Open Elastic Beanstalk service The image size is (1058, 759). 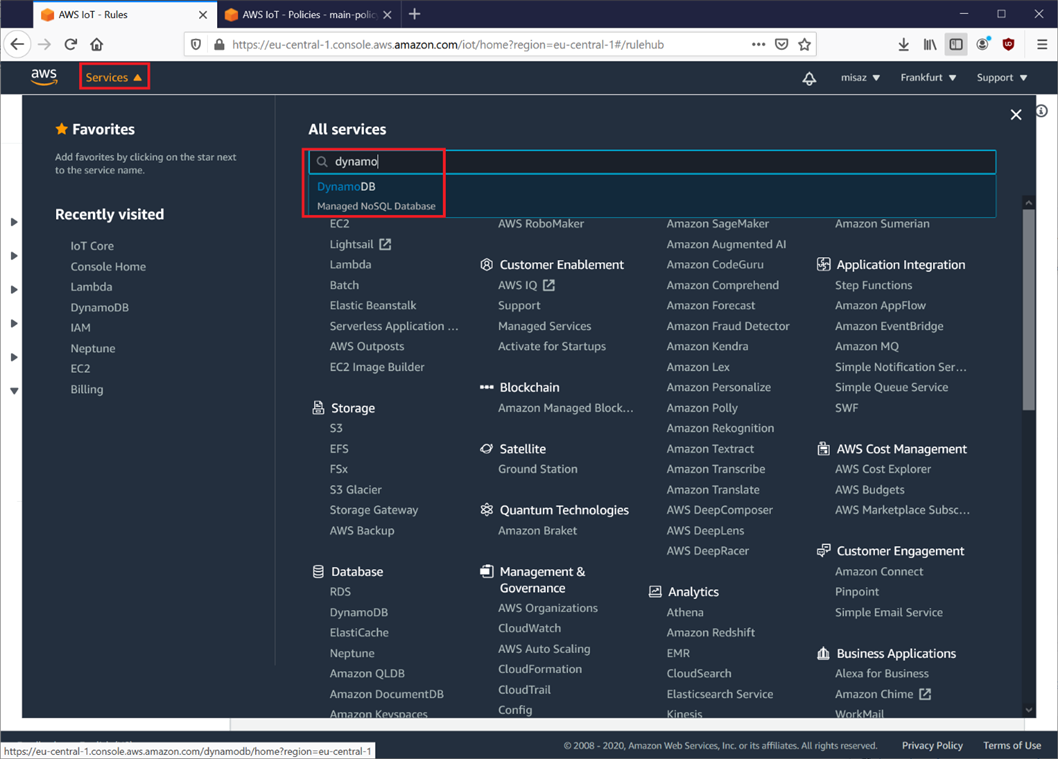(x=372, y=306)
